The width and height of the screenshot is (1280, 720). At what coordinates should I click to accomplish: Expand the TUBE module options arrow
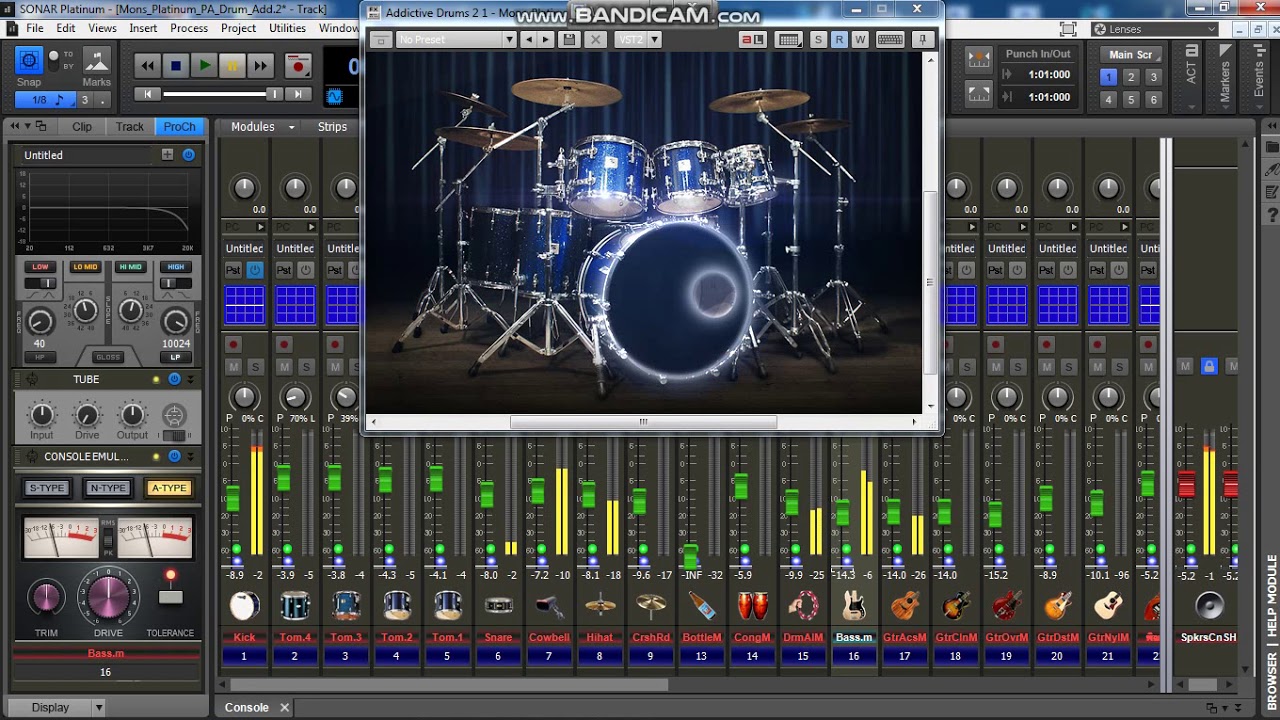click(190, 380)
